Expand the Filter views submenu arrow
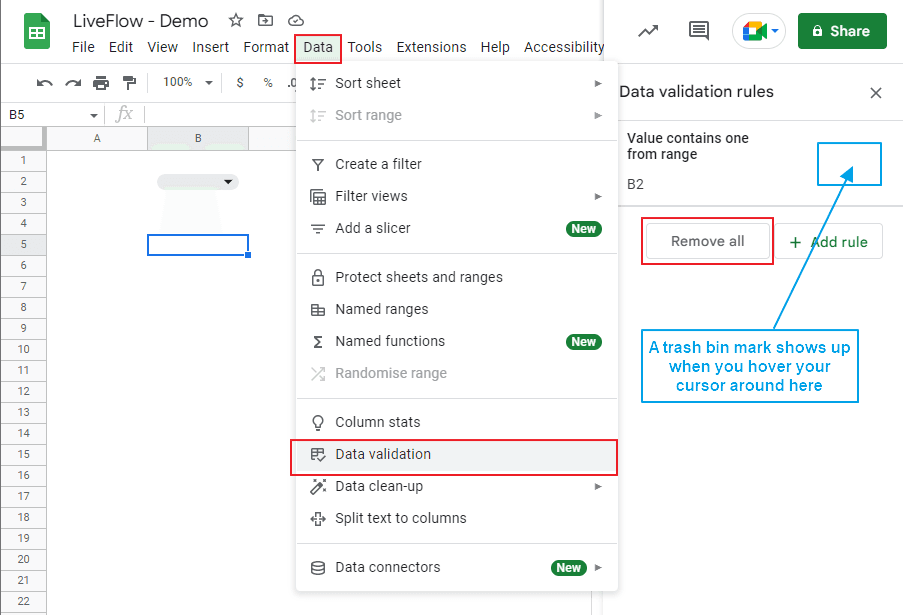 tap(598, 196)
